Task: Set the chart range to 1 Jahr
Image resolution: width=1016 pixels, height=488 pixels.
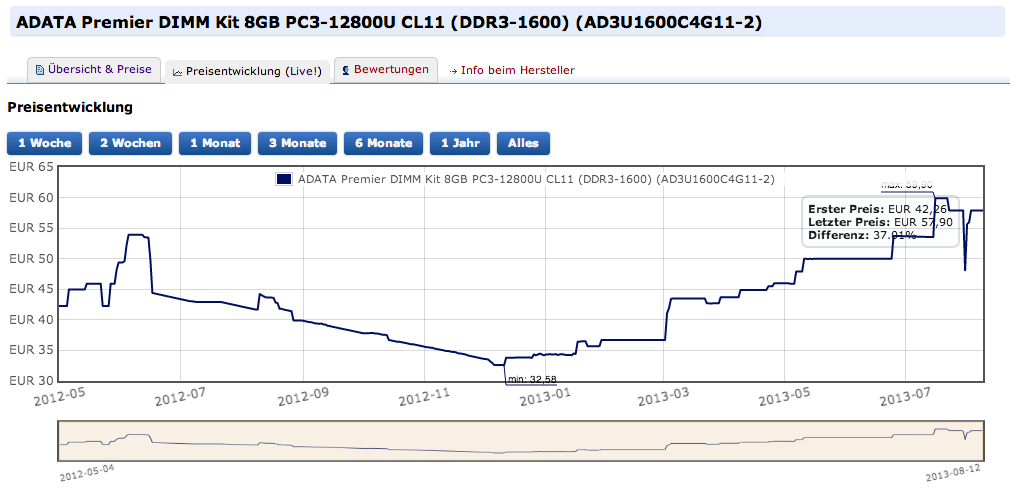Action: pyautogui.click(x=460, y=143)
